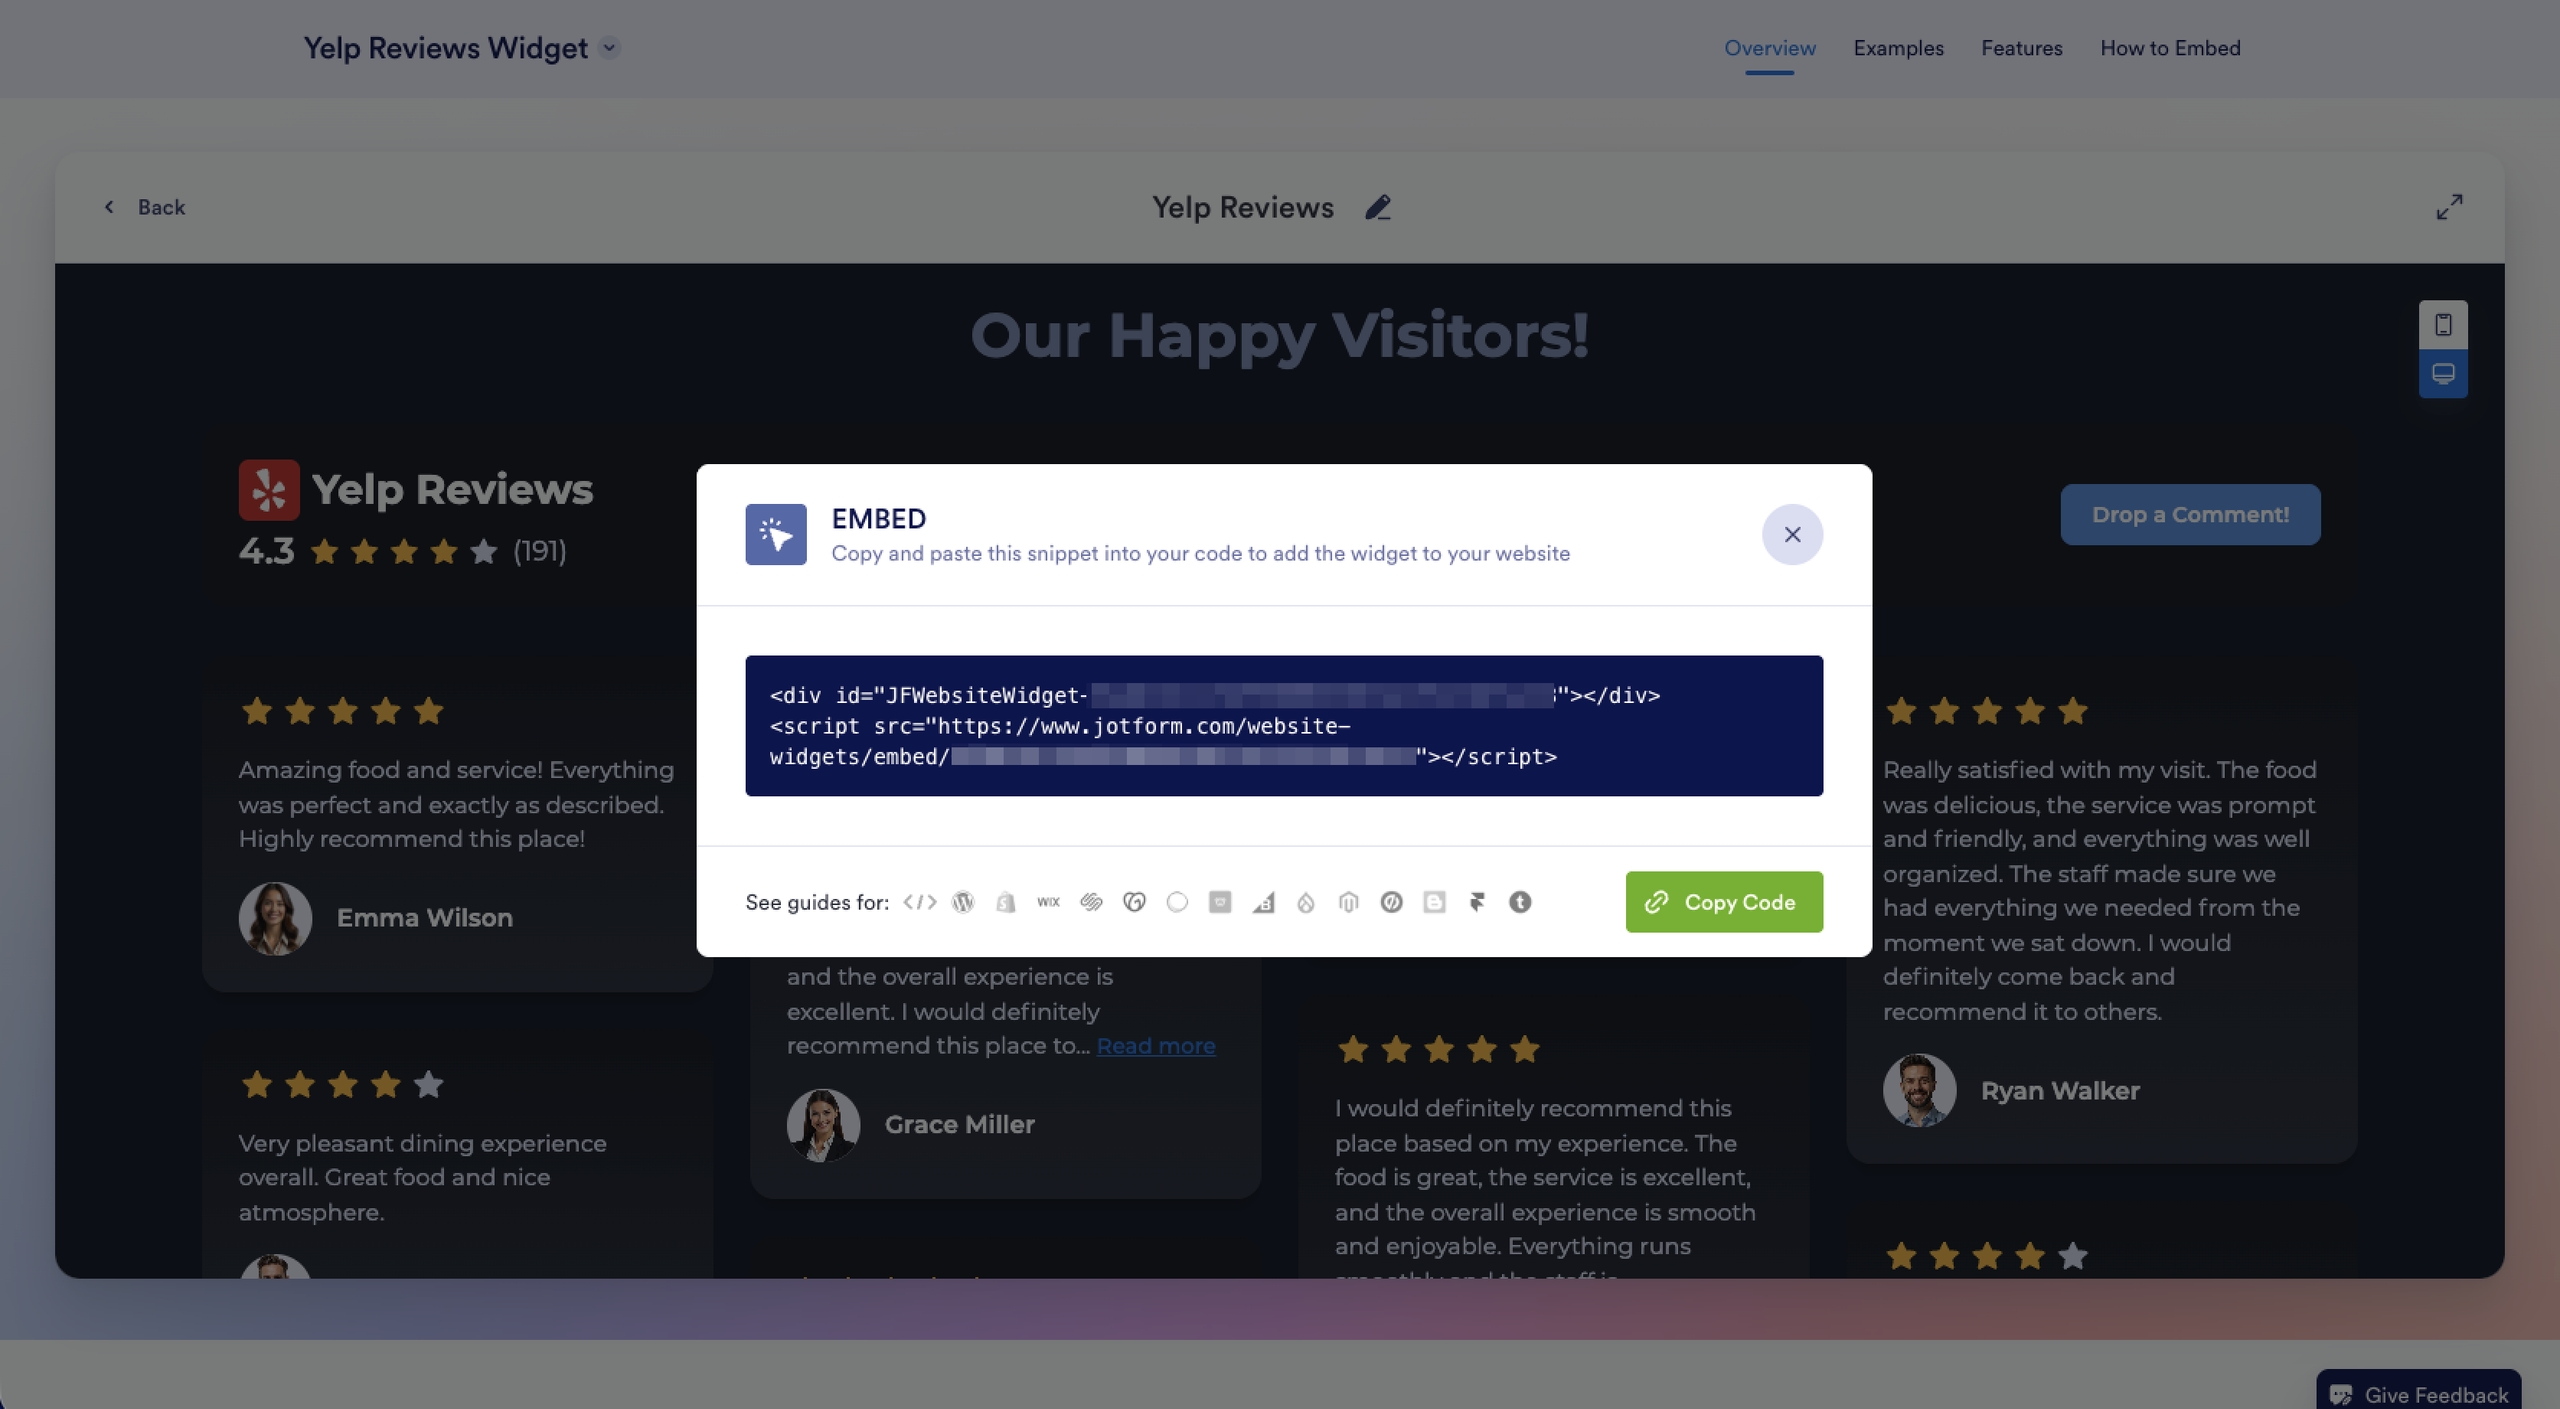Go Back using the arrow link
Image resolution: width=2560 pixels, height=1409 pixels.
(145, 207)
